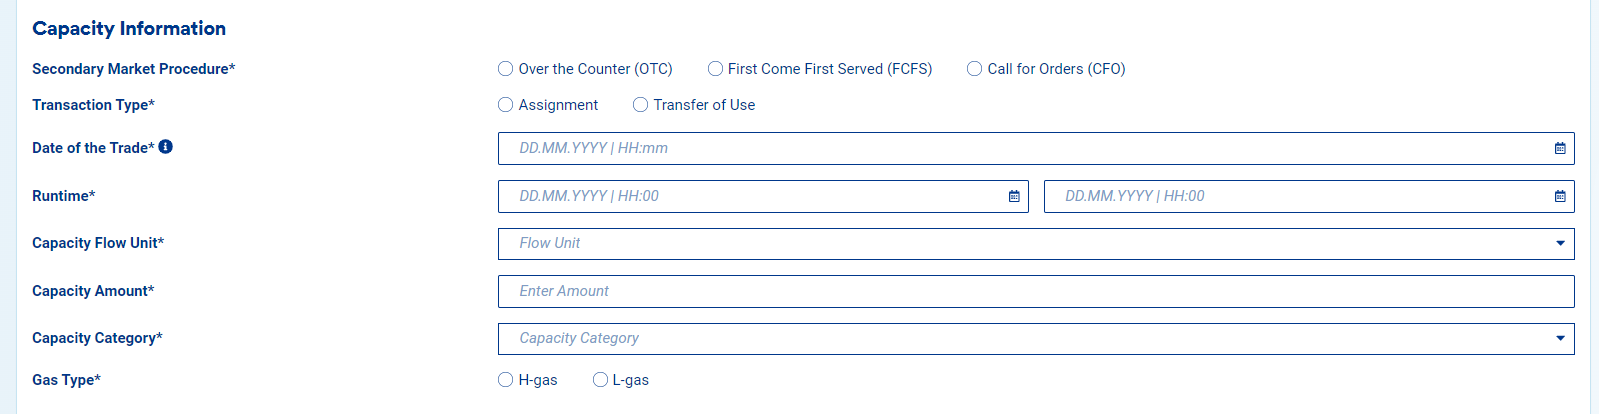Open calendar picker for Date of the Trade

(x=1560, y=148)
